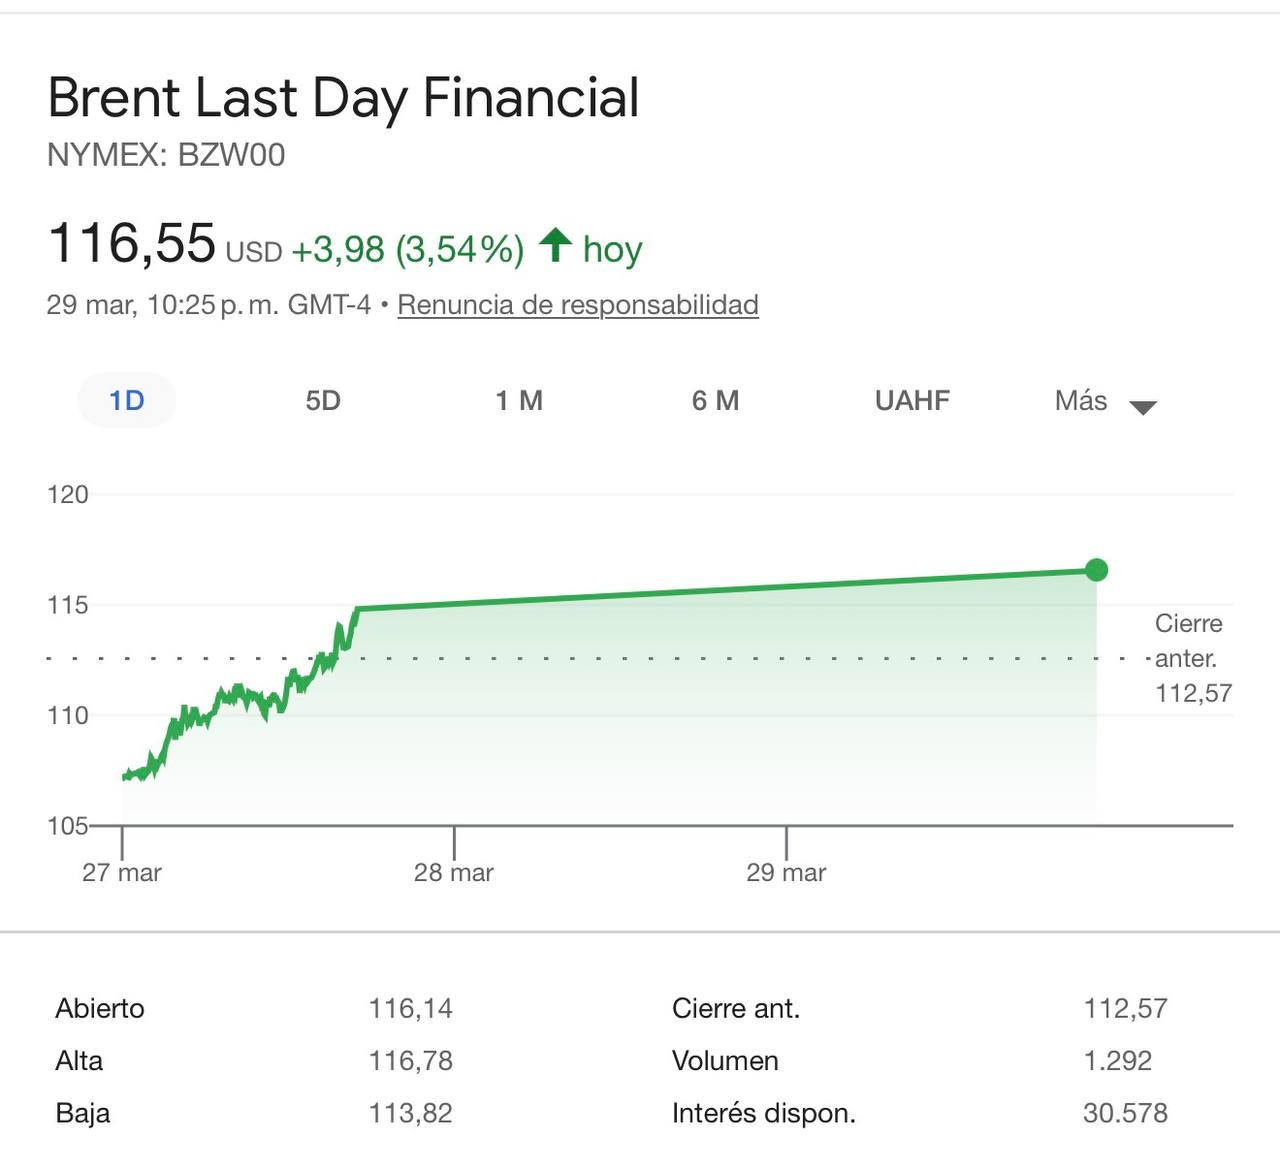
Task: Select the UAHF period tab
Action: tap(911, 400)
